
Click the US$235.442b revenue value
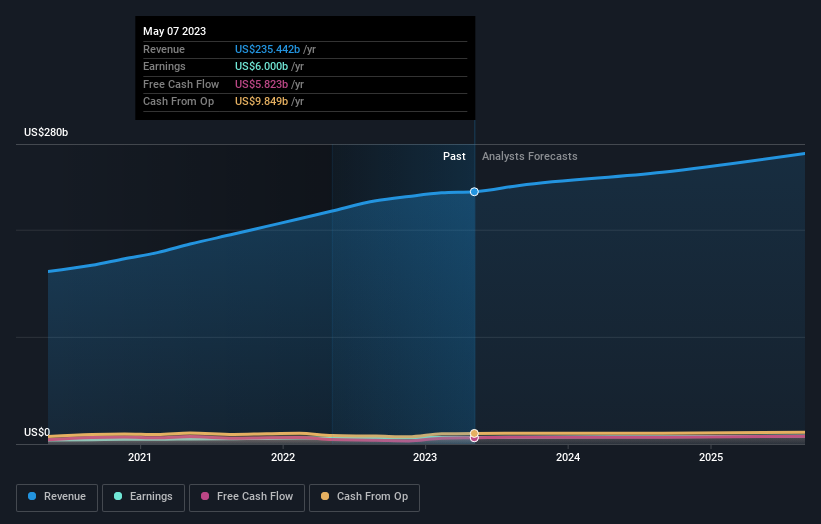(x=267, y=49)
